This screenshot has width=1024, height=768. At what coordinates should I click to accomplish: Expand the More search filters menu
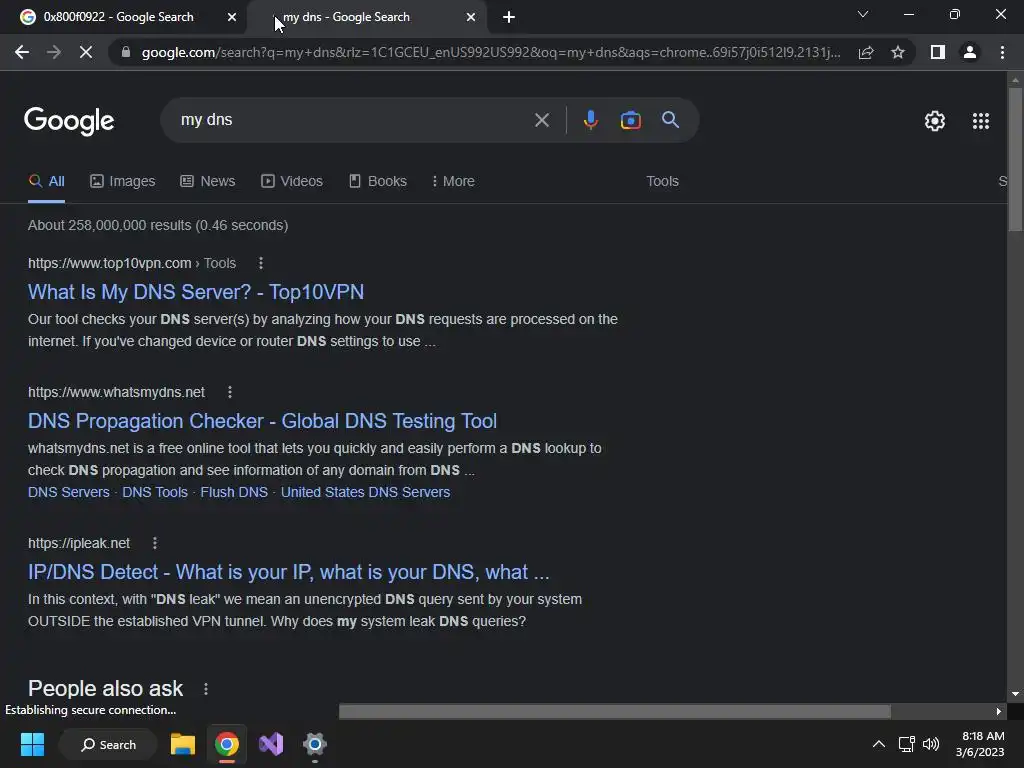click(x=453, y=182)
